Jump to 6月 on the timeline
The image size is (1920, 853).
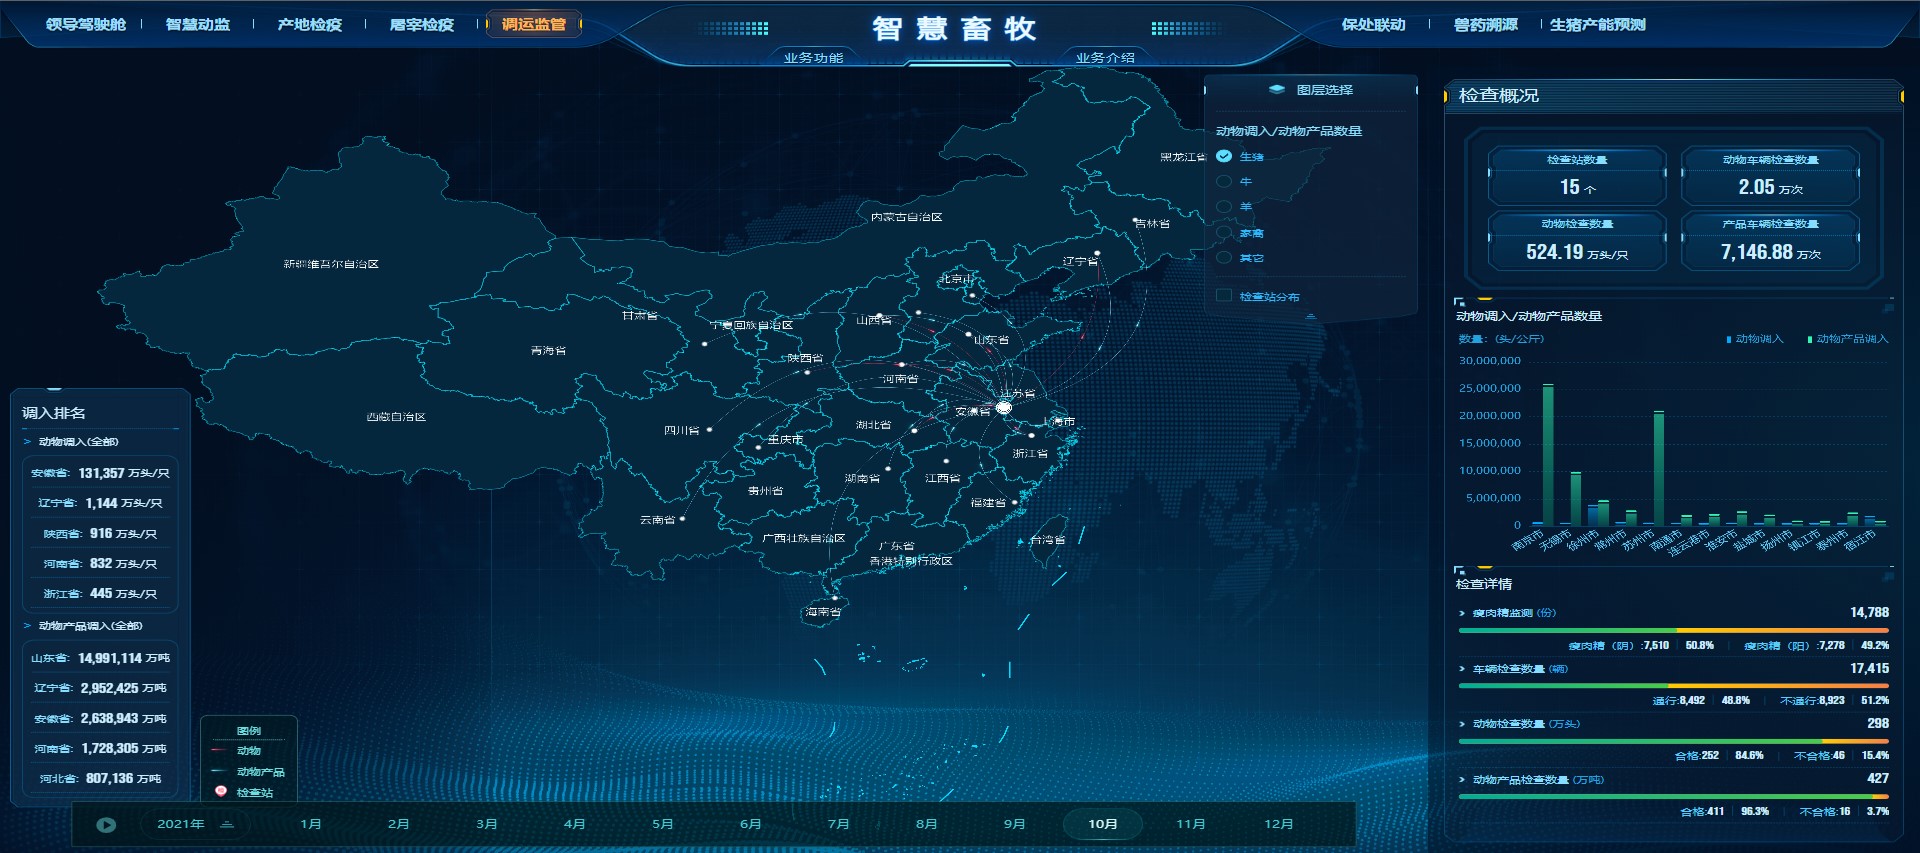pyautogui.click(x=750, y=824)
